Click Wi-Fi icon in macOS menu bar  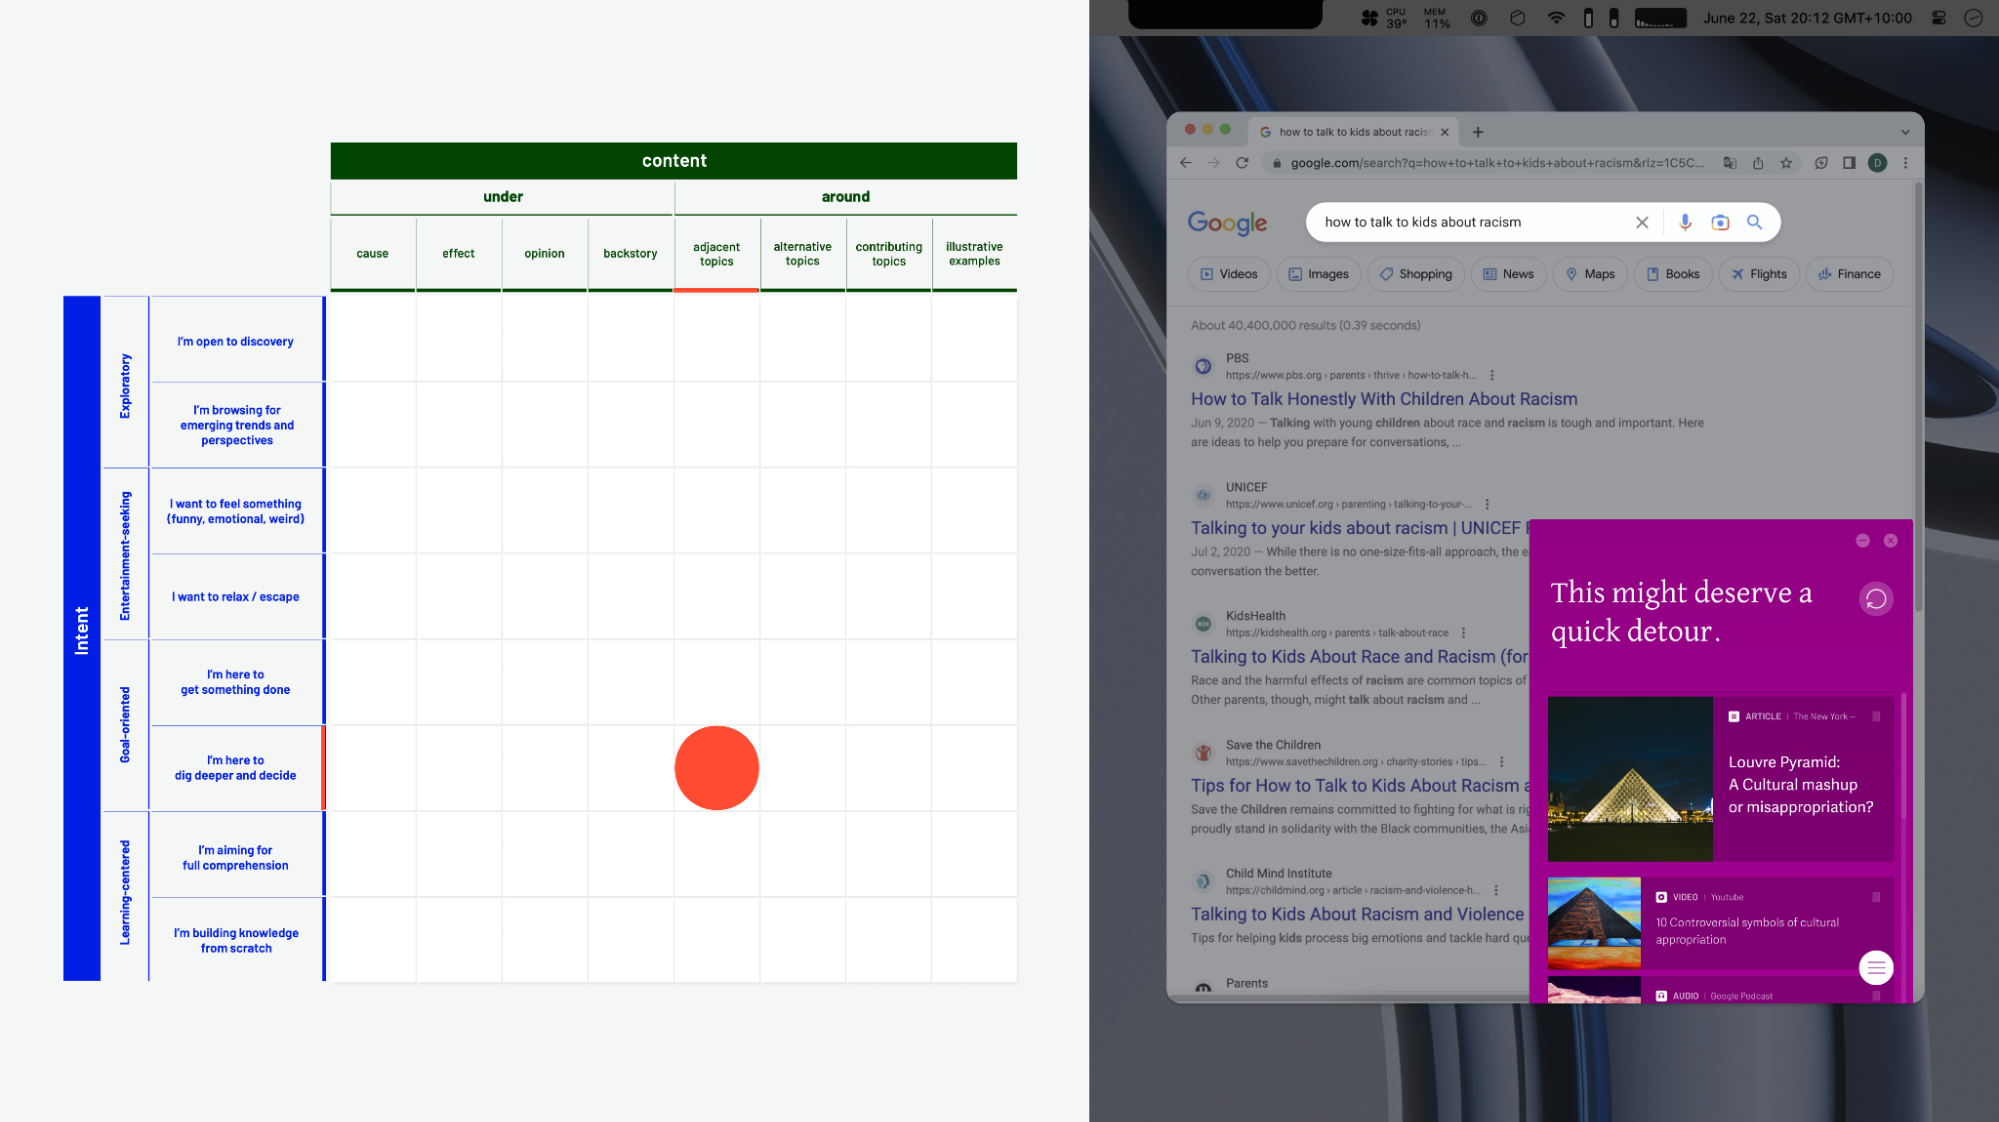pyautogui.click(x=1556, y=18)
